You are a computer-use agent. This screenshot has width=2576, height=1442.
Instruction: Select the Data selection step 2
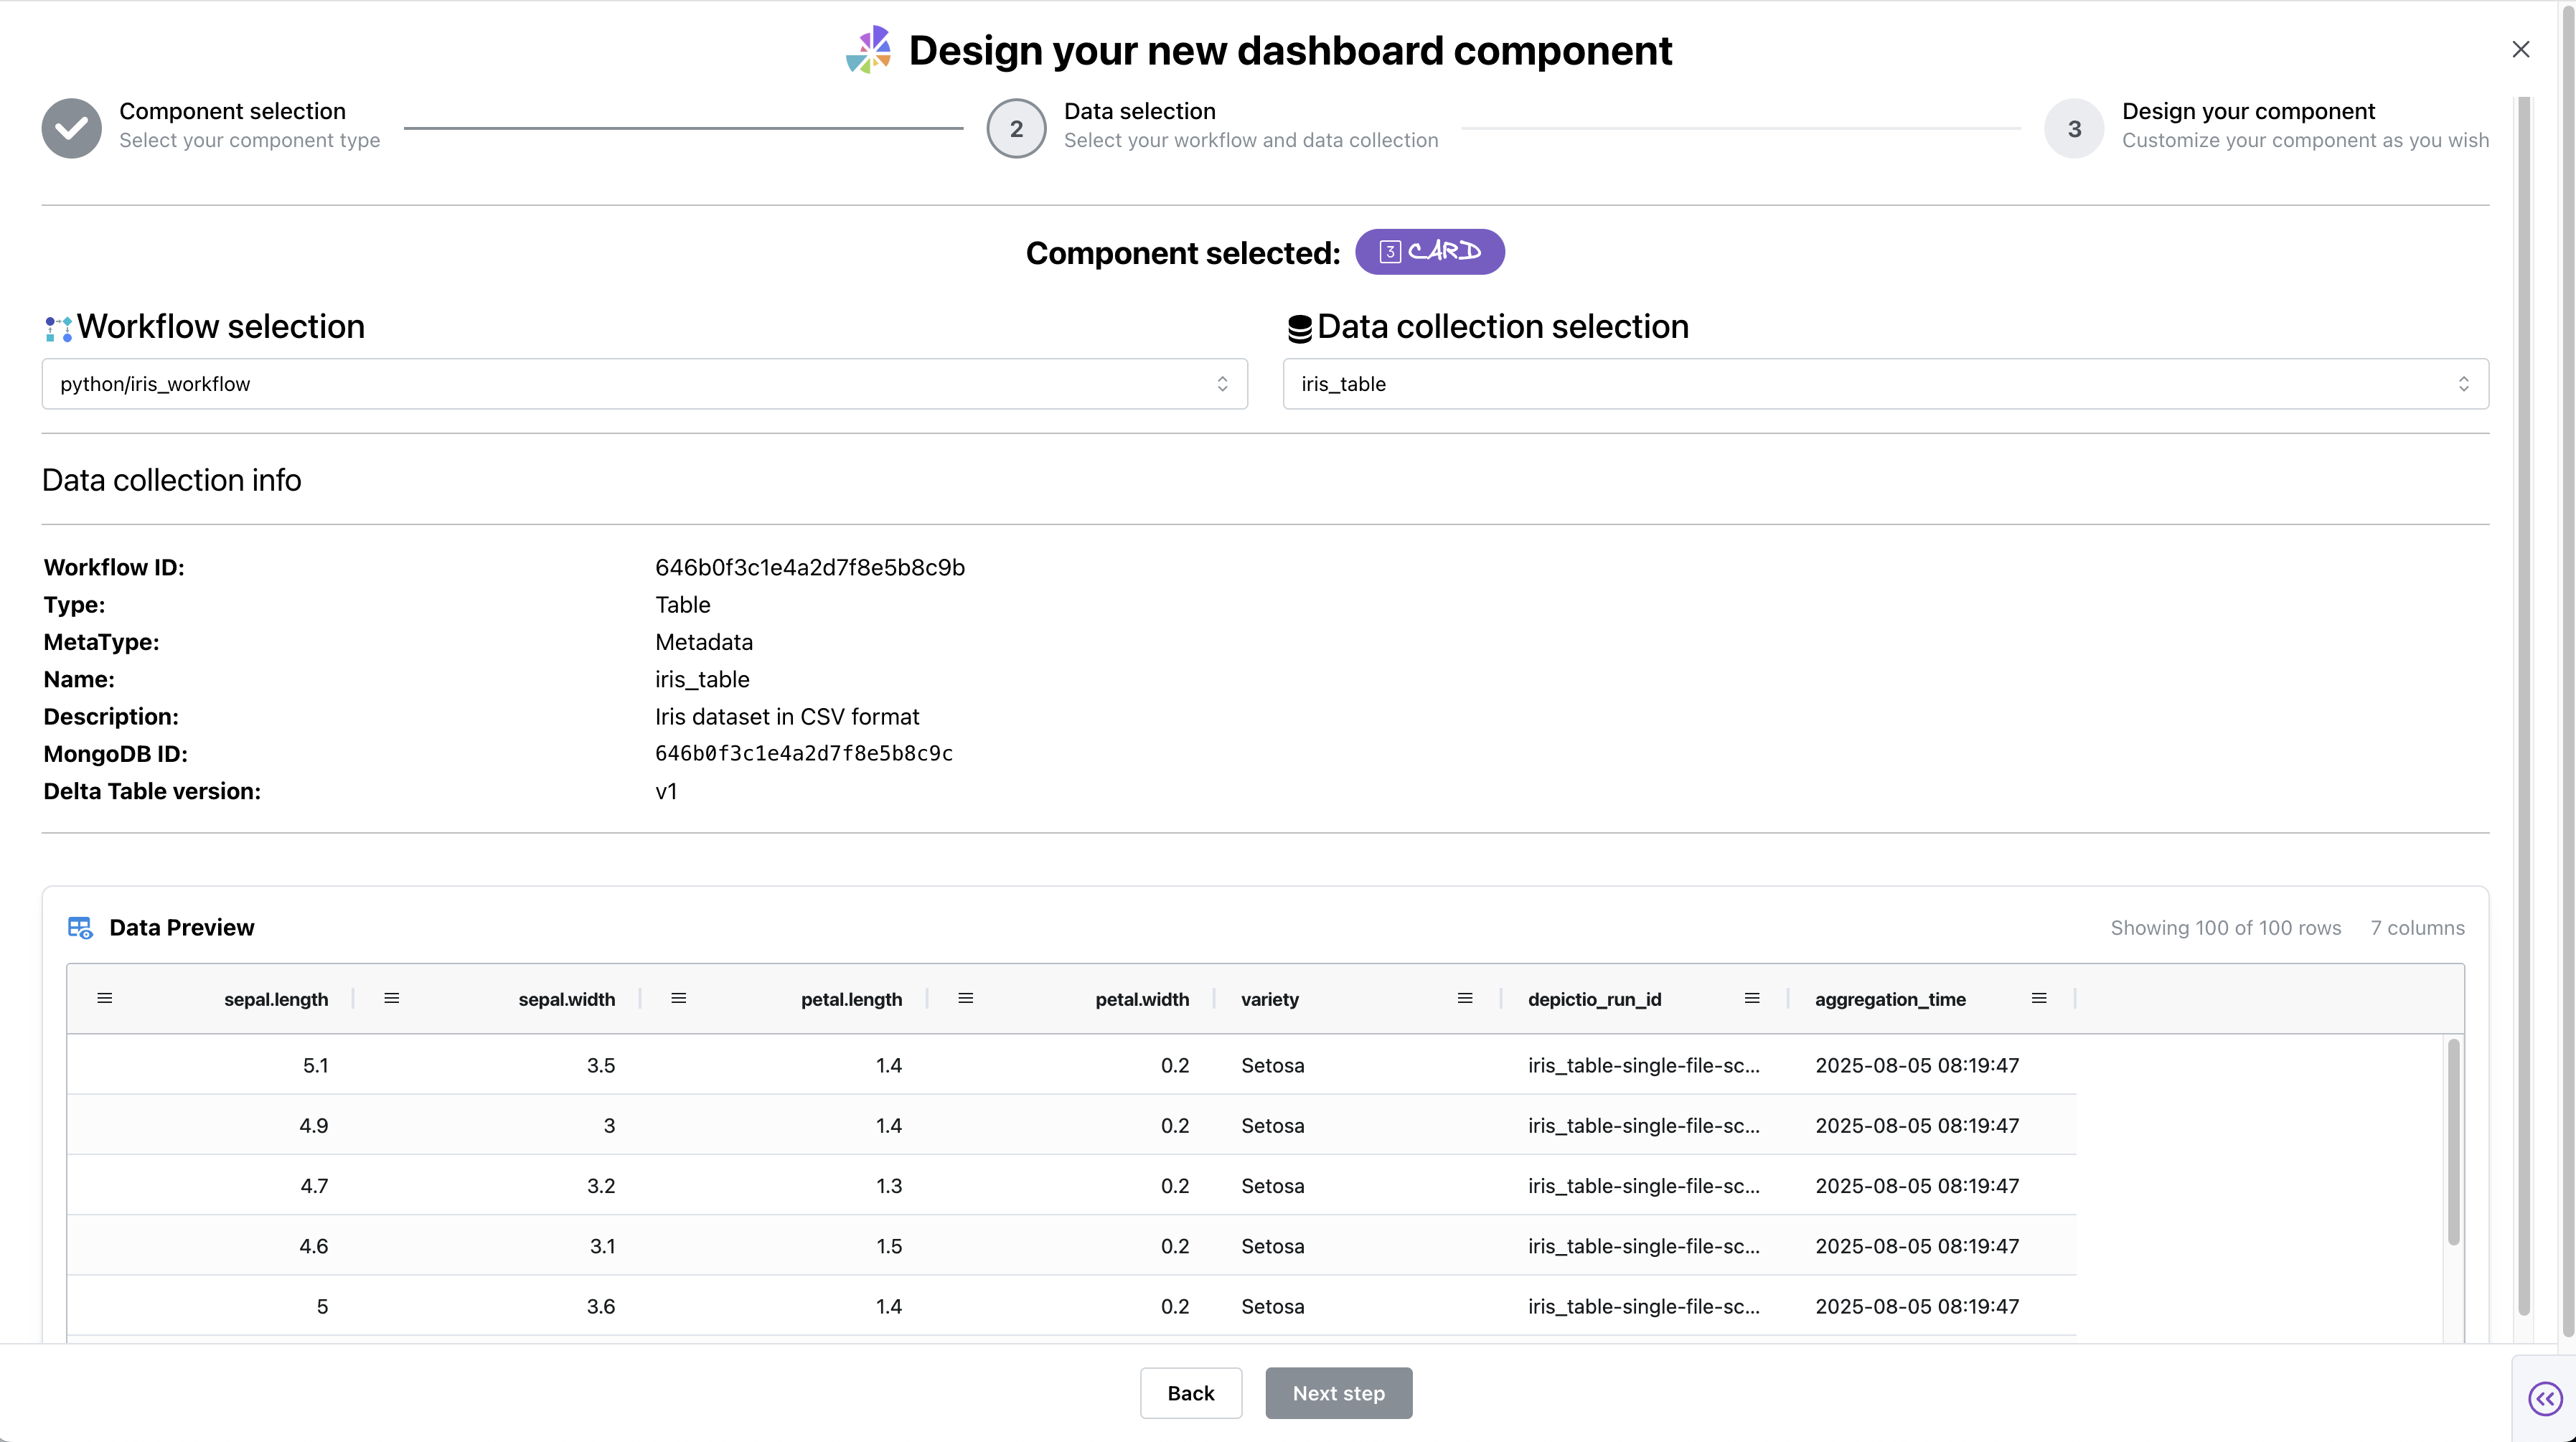click(1016, 128)
